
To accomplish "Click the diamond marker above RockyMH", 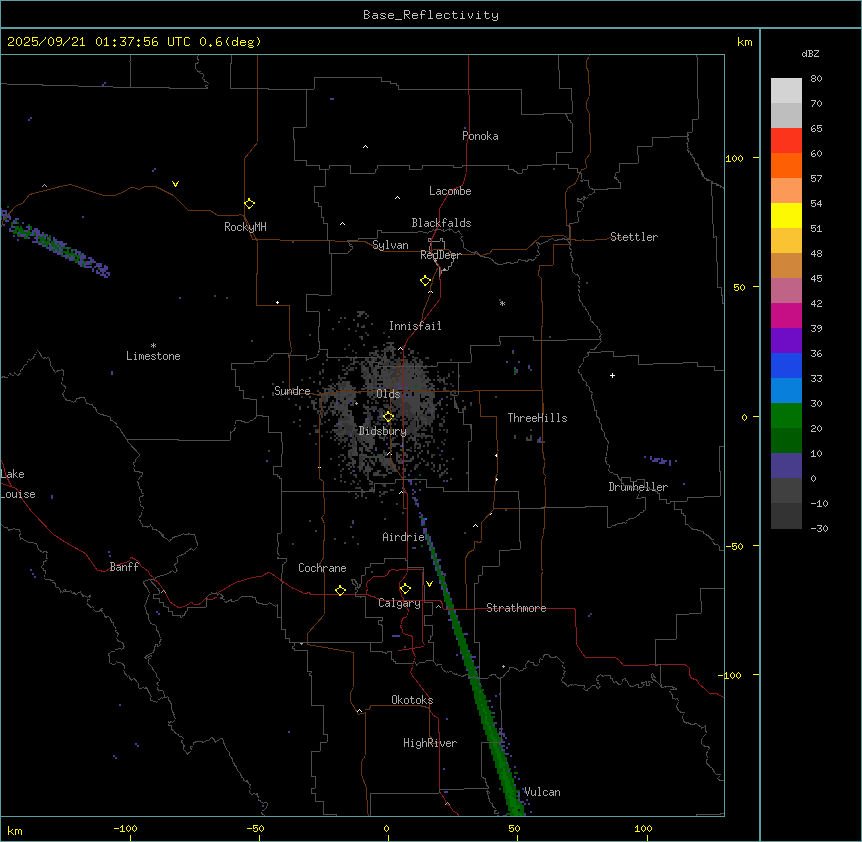I will click(x=249, y=203).
